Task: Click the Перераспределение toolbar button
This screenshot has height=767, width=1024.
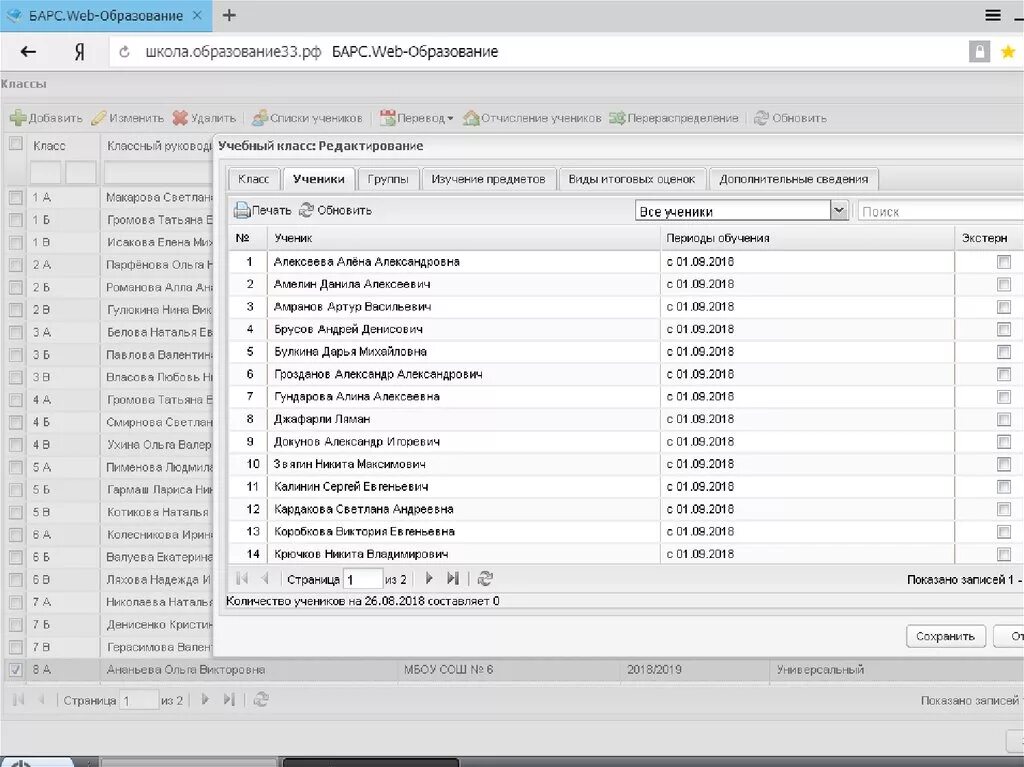Action: tap(673, 118)
